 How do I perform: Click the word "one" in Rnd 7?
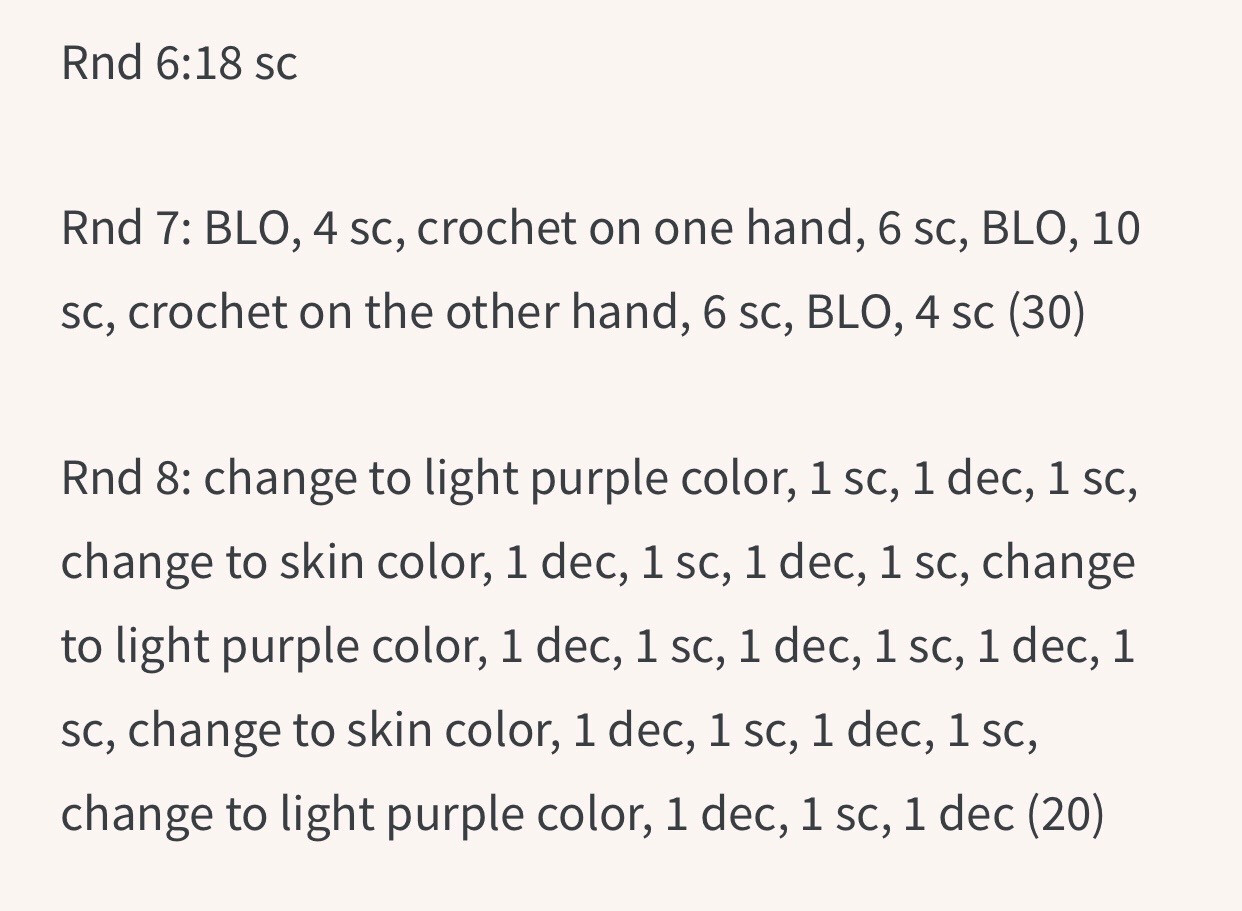tap(695, 229)
